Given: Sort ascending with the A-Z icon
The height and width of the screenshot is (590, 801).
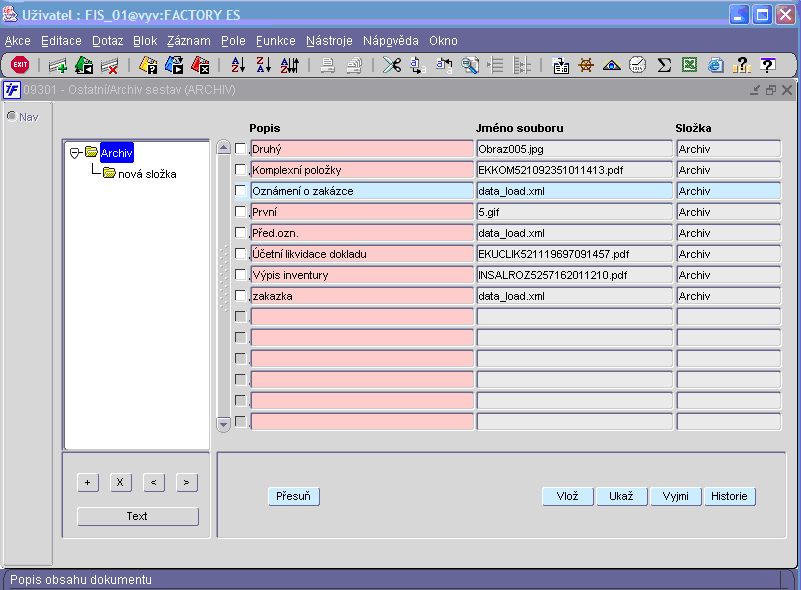Looking at the screenshot, I should pos(238,65).
